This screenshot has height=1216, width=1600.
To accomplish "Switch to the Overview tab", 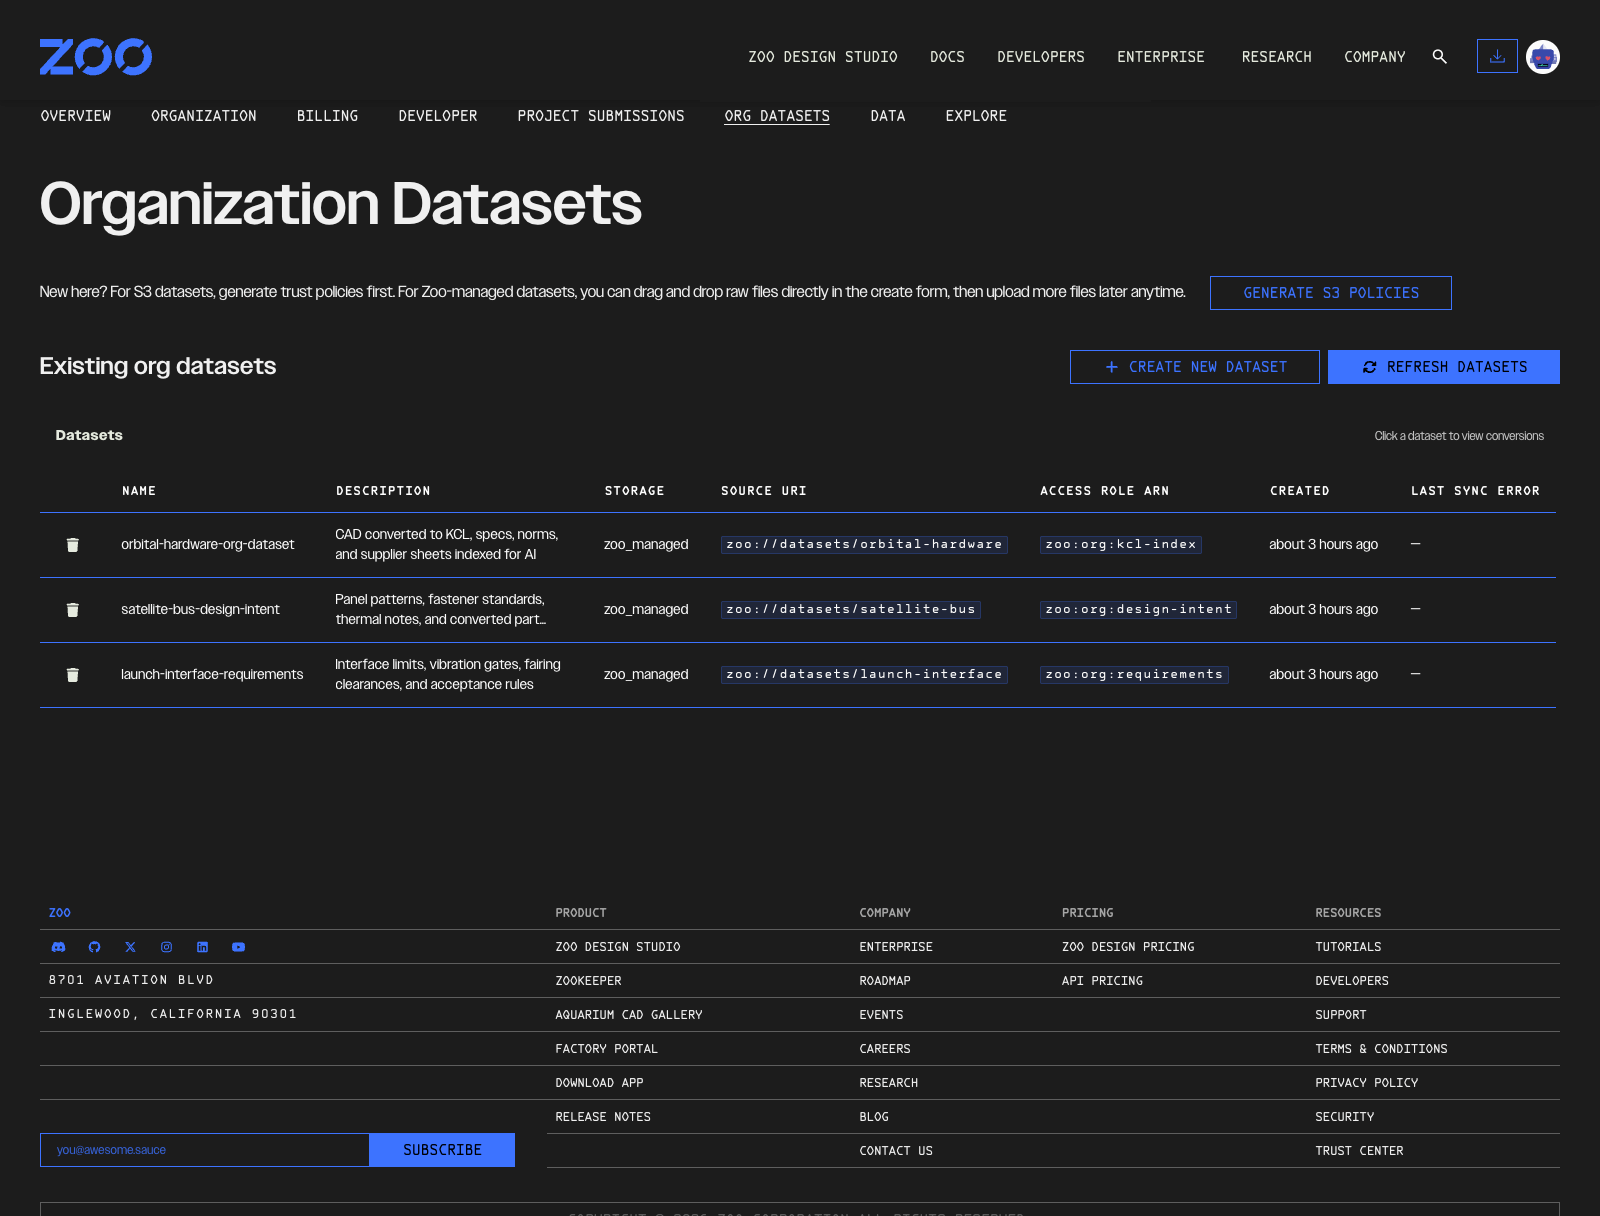I will coord(76,116).
